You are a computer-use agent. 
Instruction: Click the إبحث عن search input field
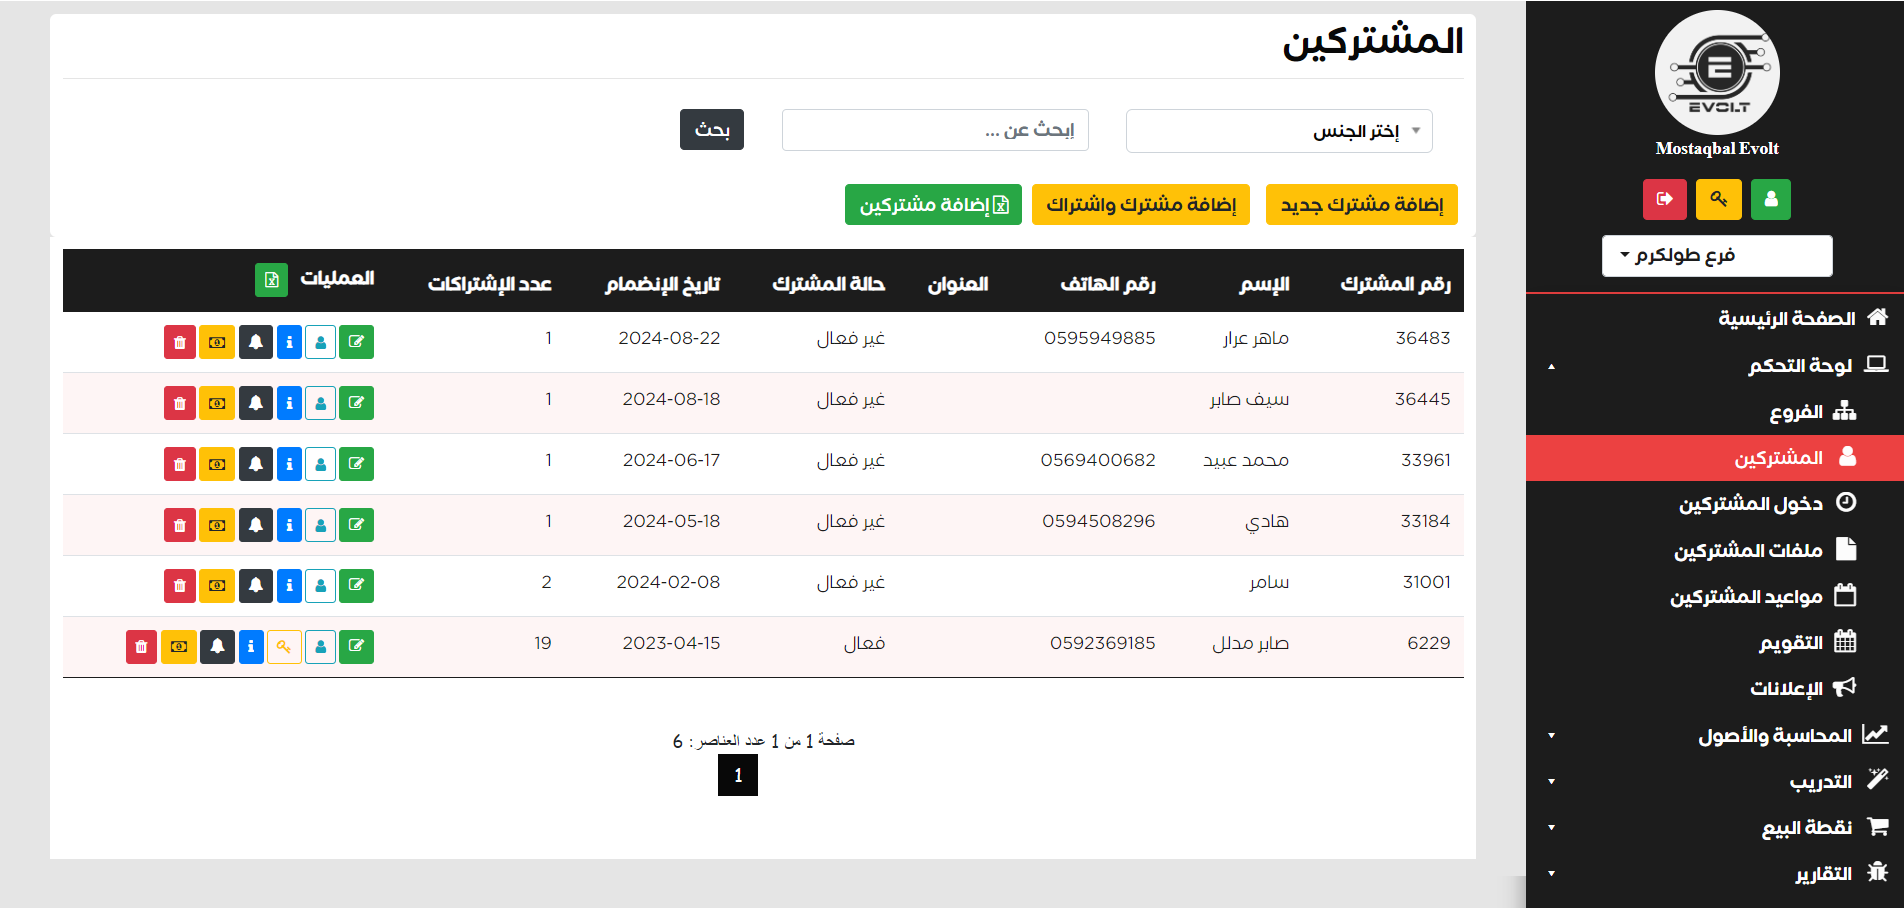point(934,130)
